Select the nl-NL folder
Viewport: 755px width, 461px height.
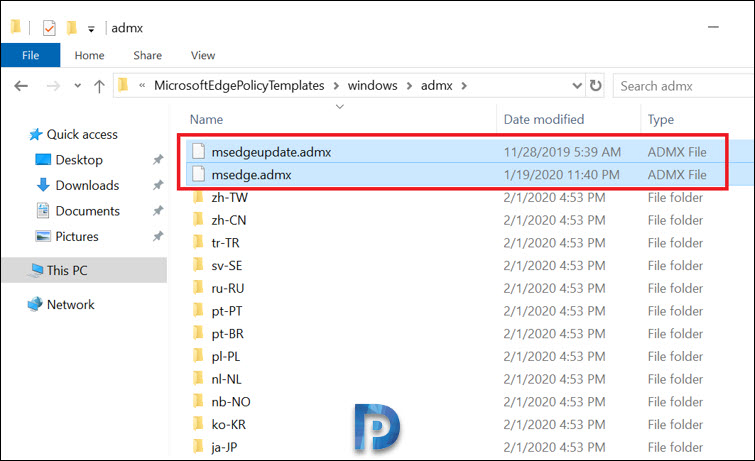226,379
